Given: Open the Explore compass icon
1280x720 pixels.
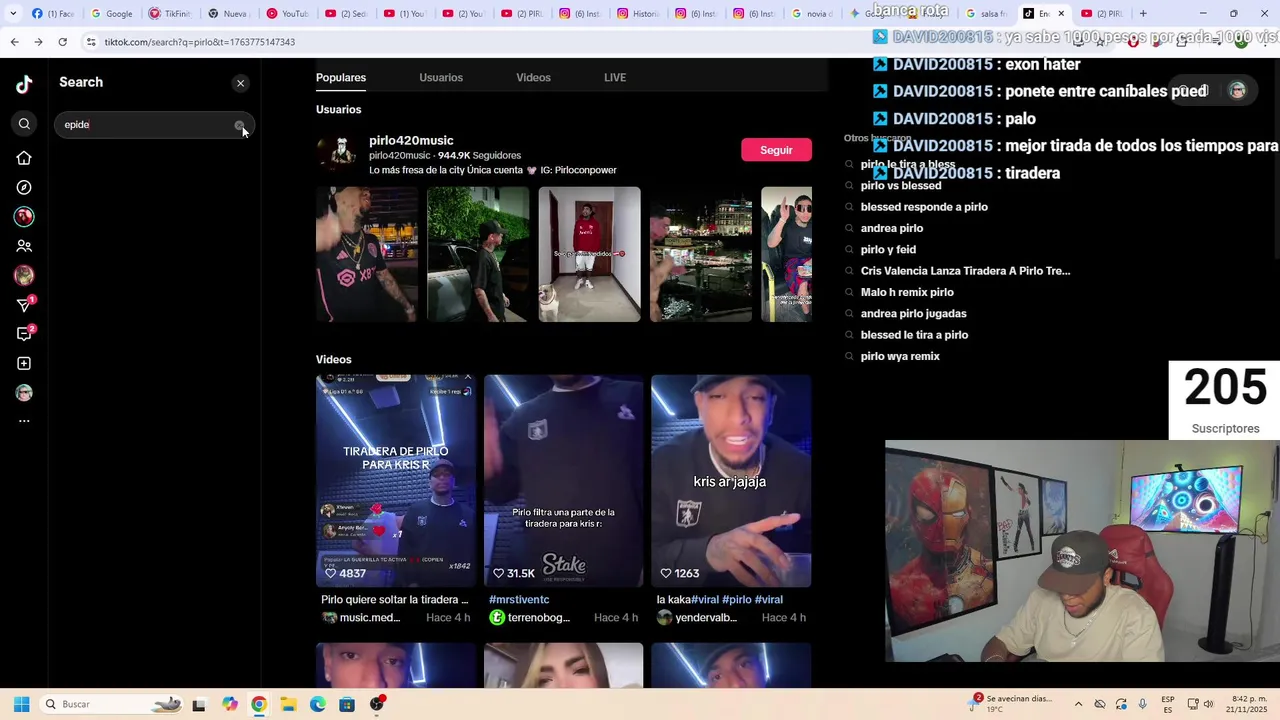Looking at the screenshot, I should (x=24, y=187).
